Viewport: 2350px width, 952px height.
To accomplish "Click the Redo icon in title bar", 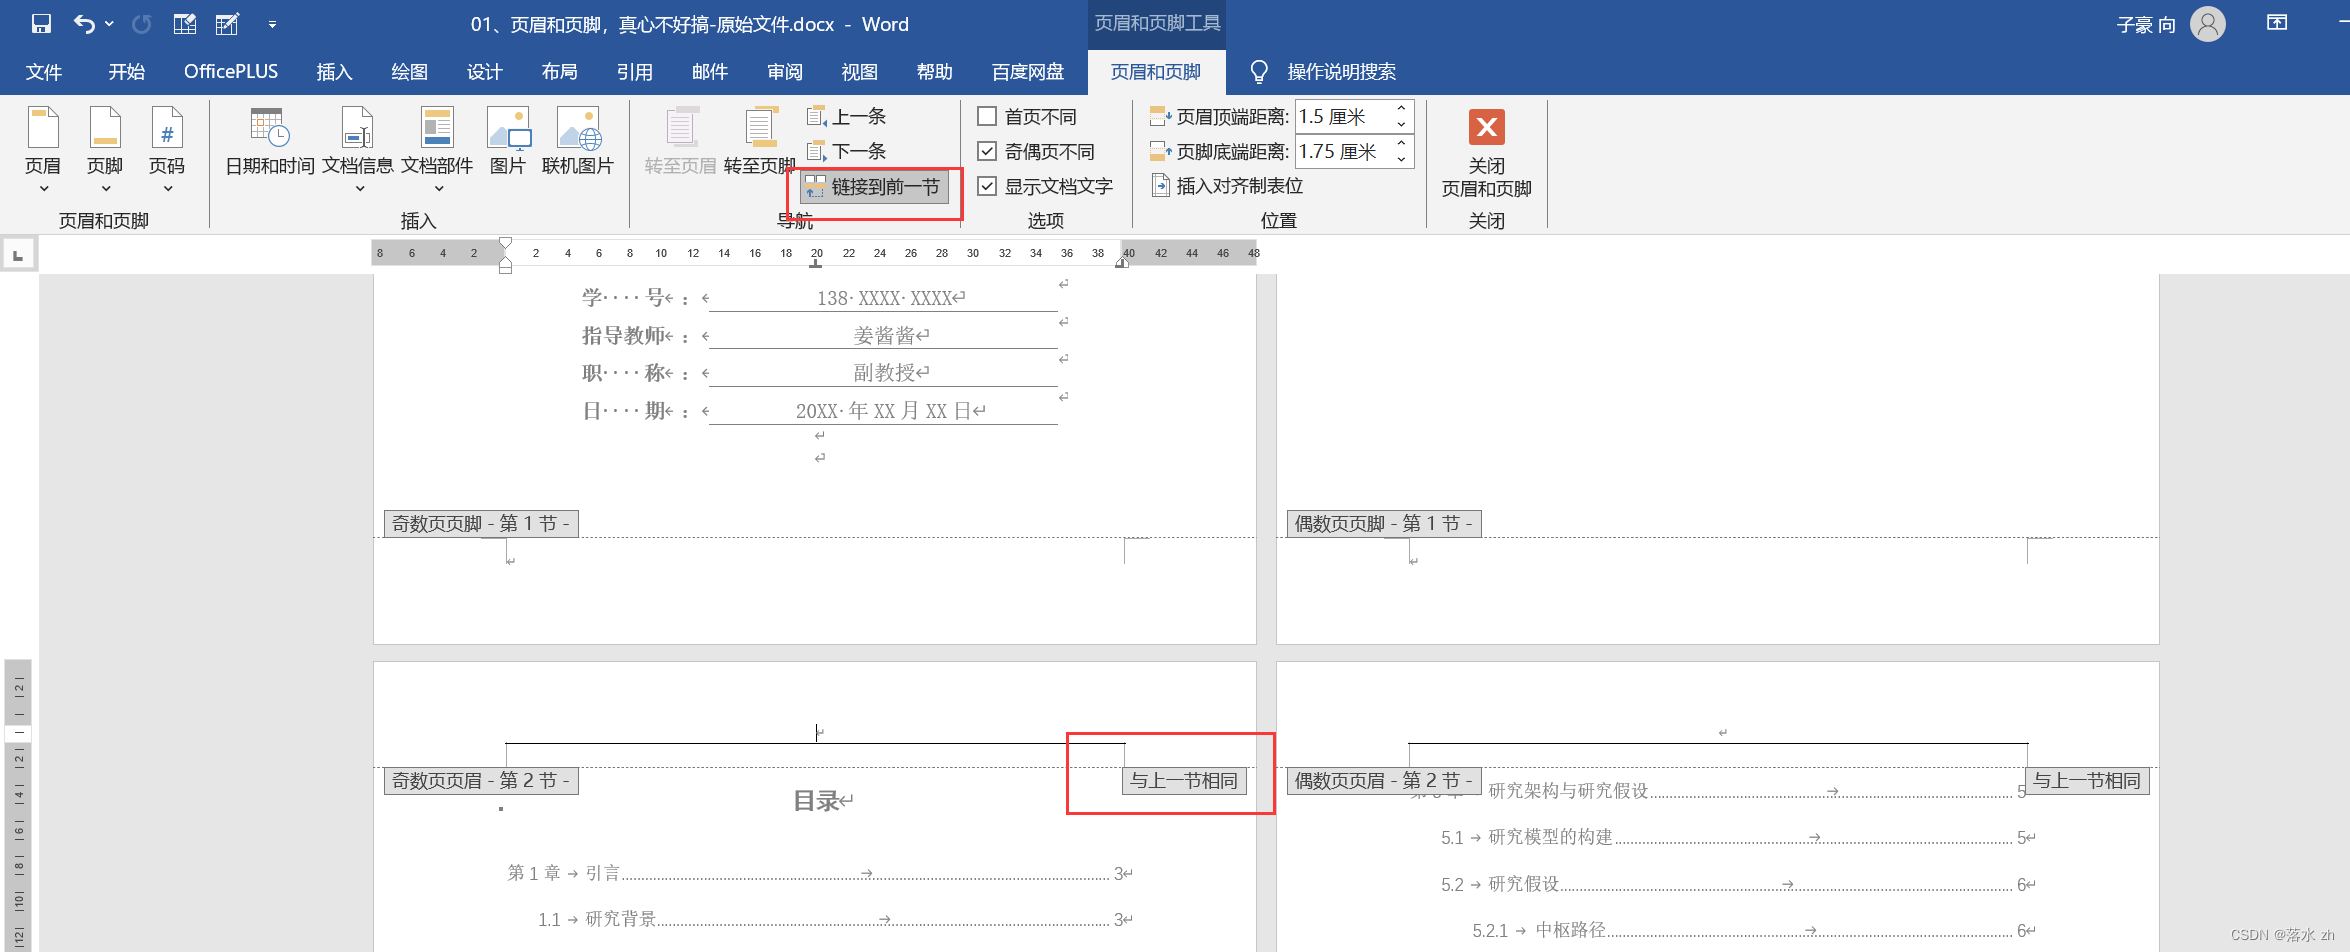I will point(142,24).
